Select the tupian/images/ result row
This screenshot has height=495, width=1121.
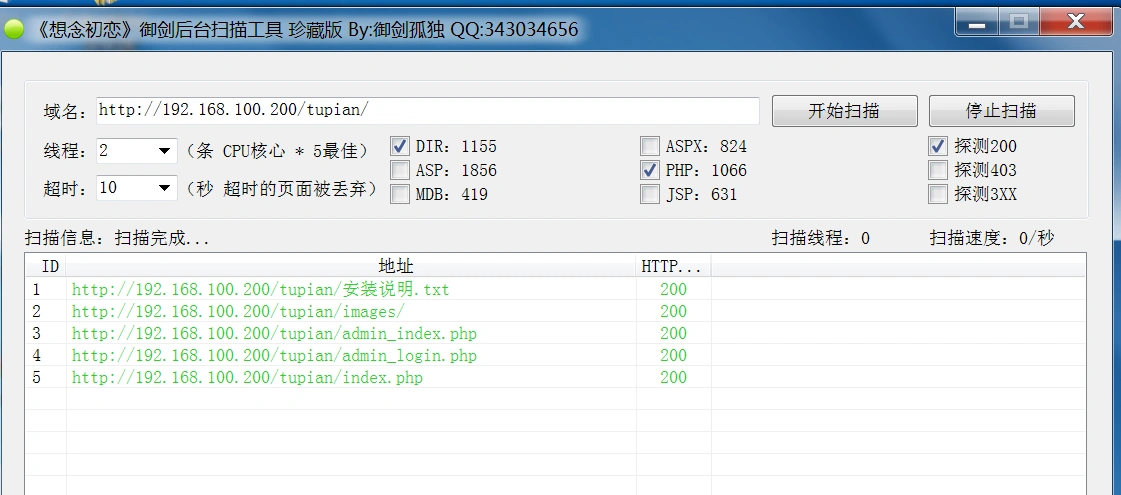555,311
